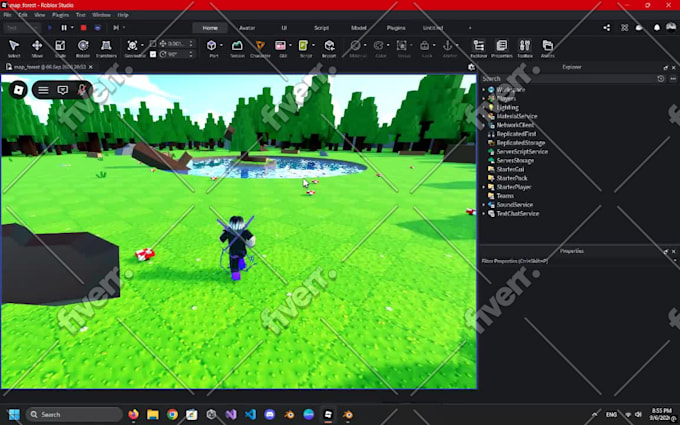
Task: Switch to the Plugins ribbon tab
Action: pyautogui.click(x=396, y=28)
